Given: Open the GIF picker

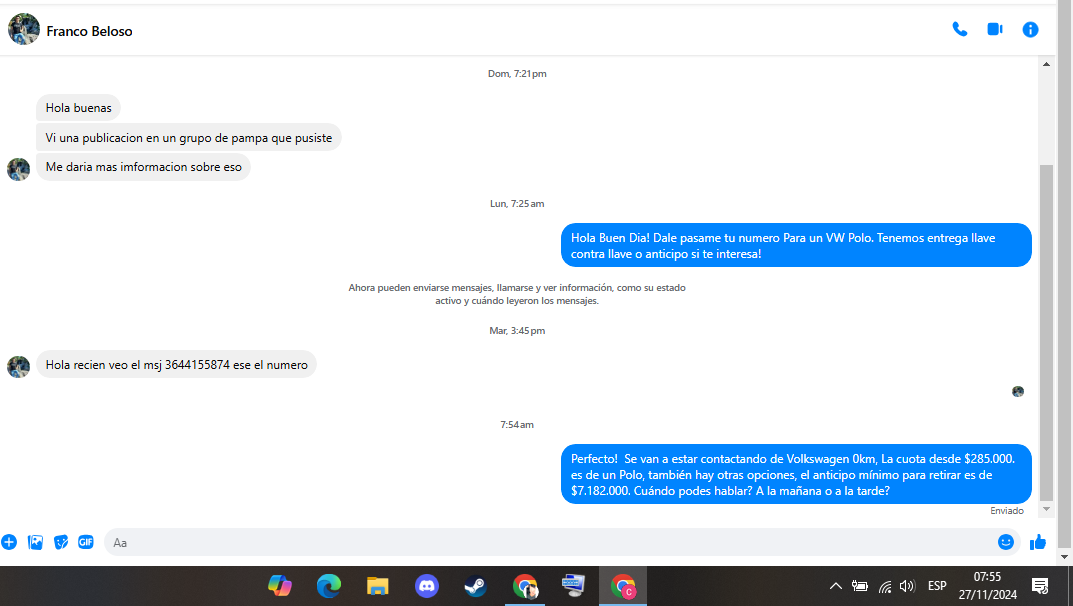Looking at the screenshot, I should pos(86,542).
